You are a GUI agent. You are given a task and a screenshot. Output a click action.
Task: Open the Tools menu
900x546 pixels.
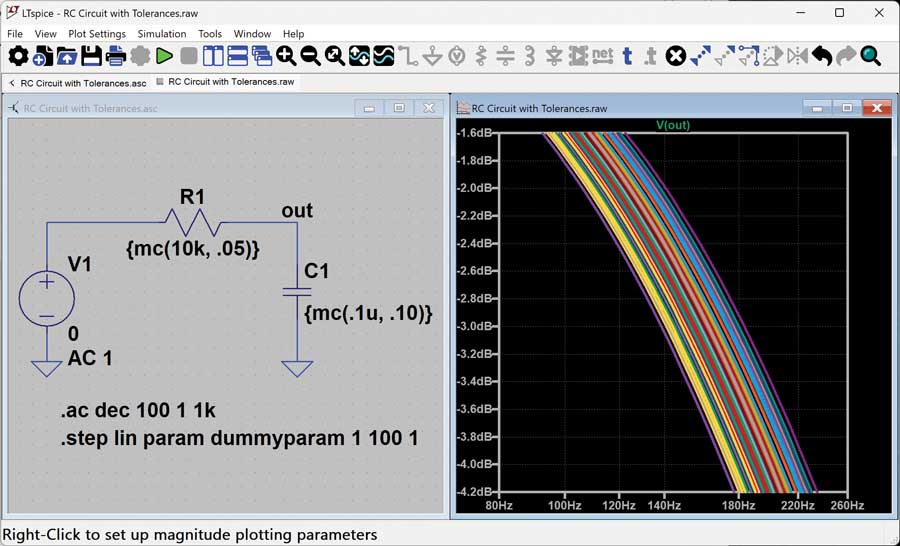tap(210, 34)
